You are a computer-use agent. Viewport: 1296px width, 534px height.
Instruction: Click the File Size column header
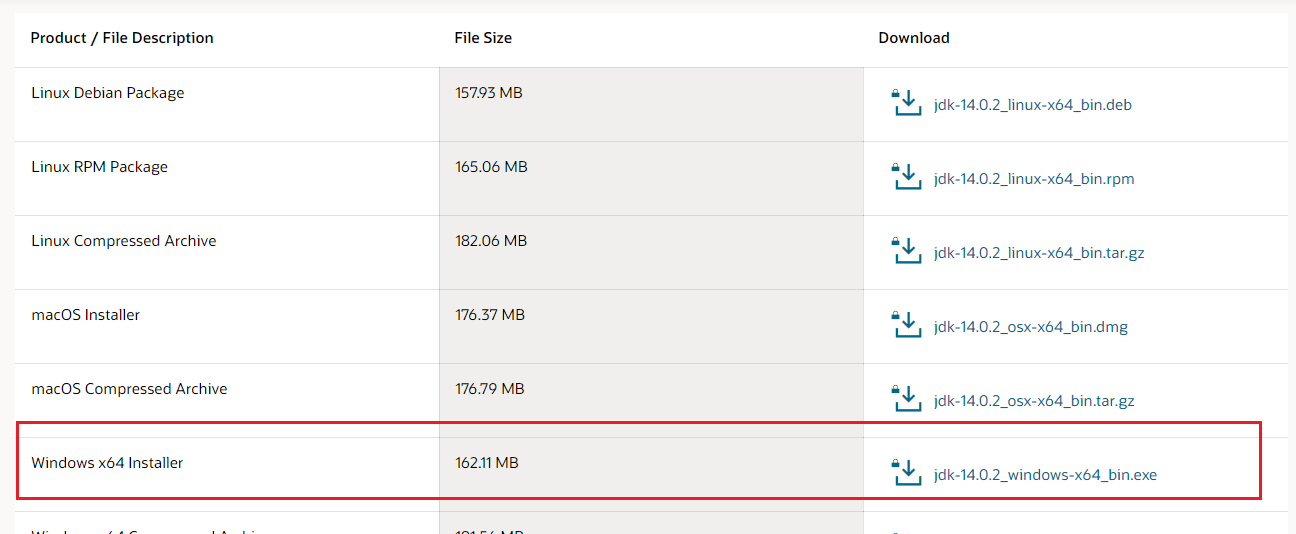(483, 38)
